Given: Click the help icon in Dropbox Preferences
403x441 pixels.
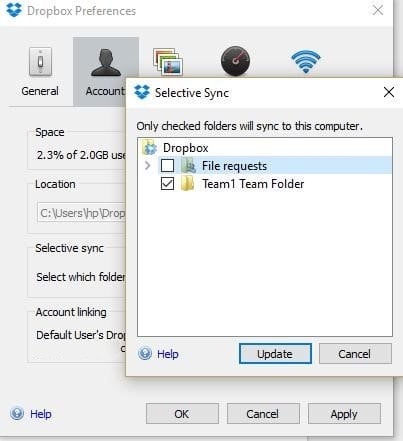Looking at the screenshot, I should pos(17,414).
